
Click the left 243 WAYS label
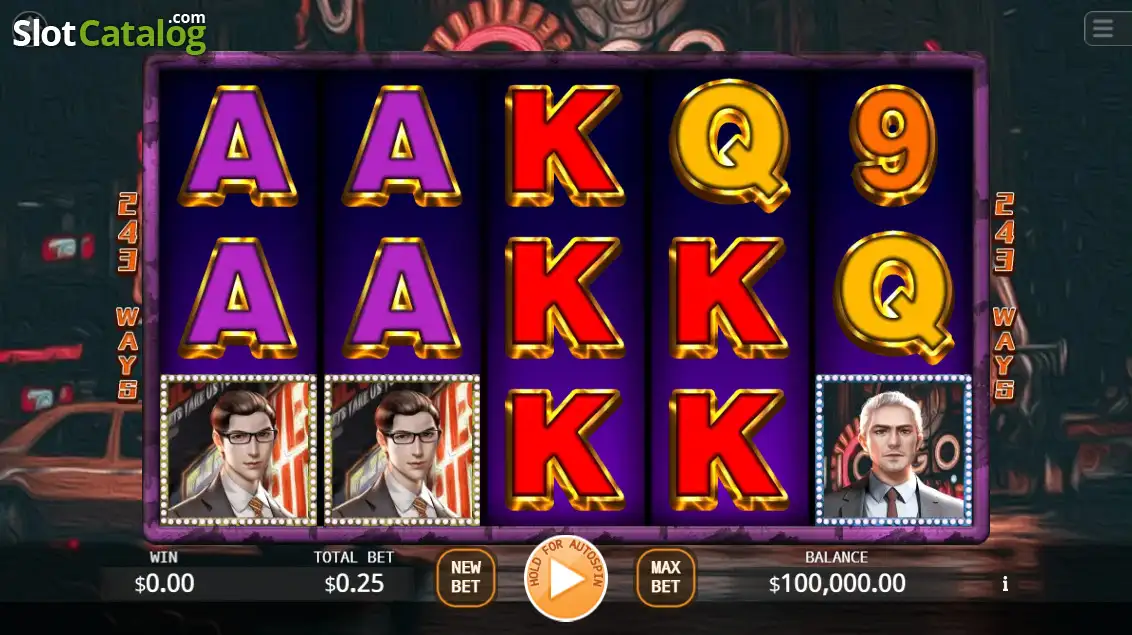[x=128, y=296]
